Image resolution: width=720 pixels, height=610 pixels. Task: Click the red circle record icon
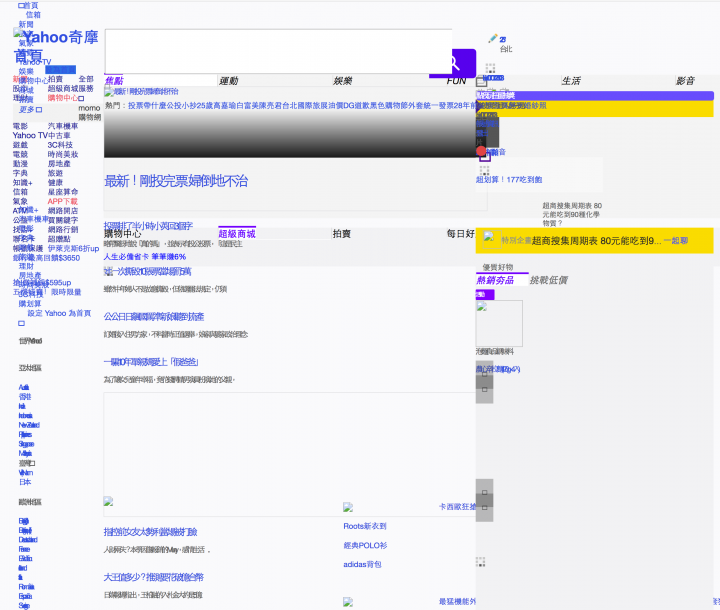pos(481,151)
